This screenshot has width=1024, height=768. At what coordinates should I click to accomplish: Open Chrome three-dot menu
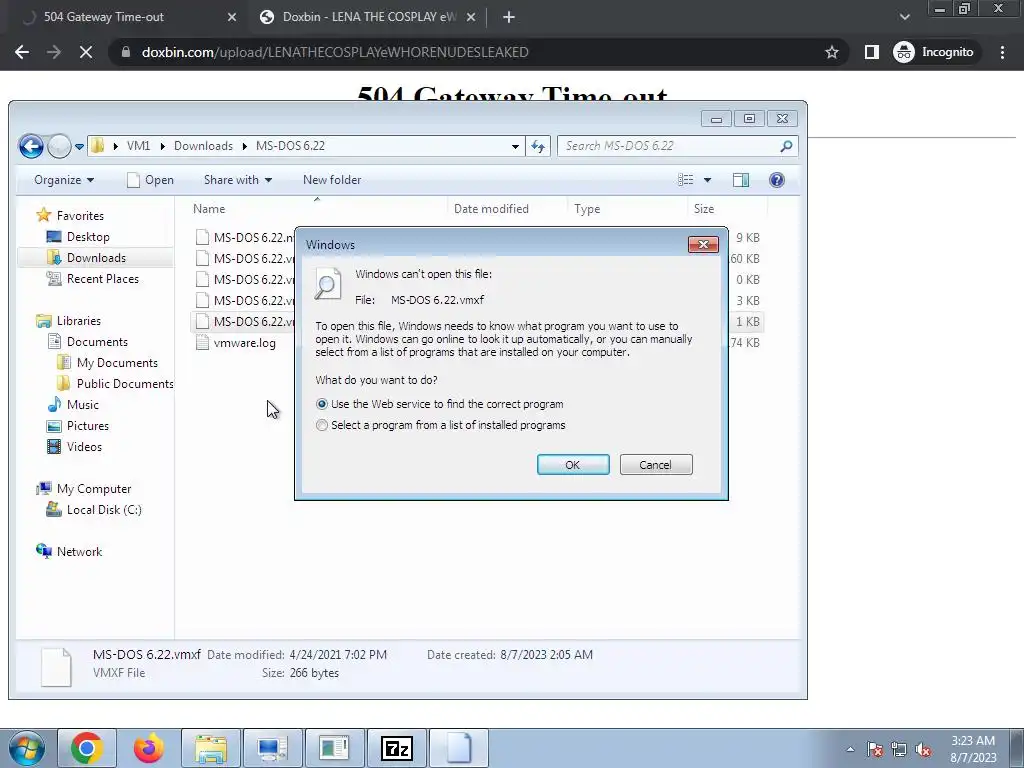tap(1002, 52)
